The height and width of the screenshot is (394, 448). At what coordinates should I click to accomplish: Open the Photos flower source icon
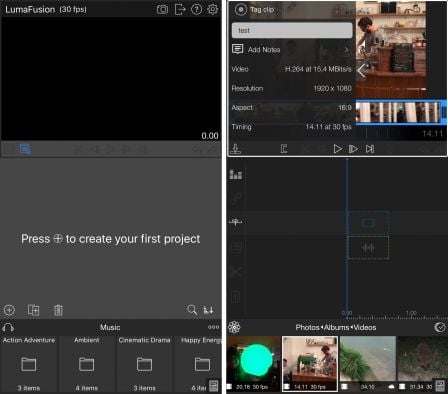click(234, 327)
